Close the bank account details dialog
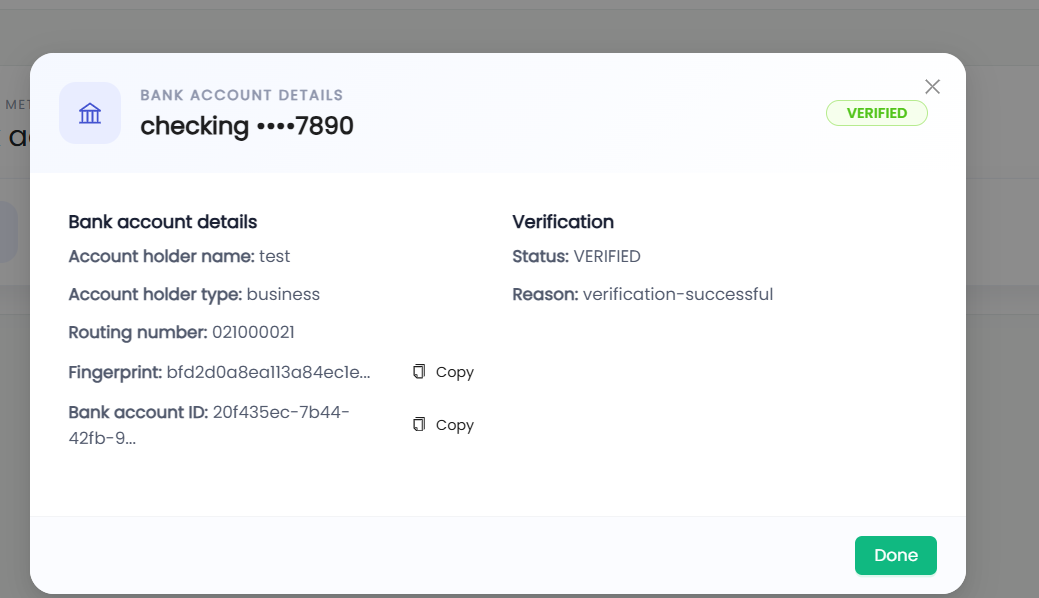 point(932,87)
